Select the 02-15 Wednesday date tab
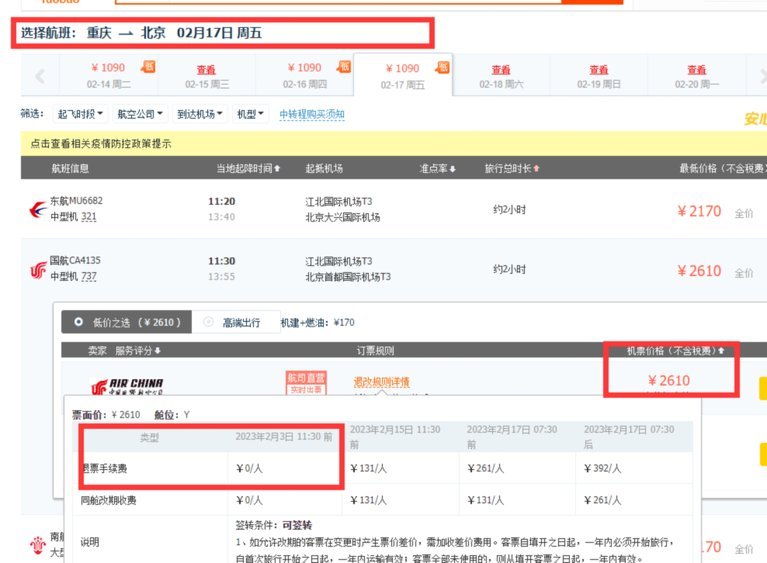Image resolution: width=767 pixels, height=563 pixels. point(207,75)
